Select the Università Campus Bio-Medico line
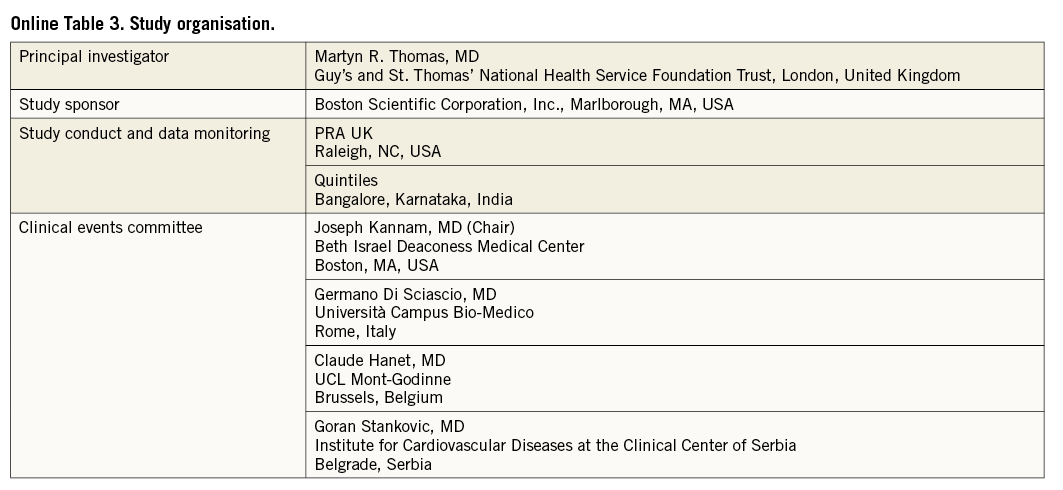Image resolution: width=1063 pixels, height=490 pixels. (x=424, y=313)
